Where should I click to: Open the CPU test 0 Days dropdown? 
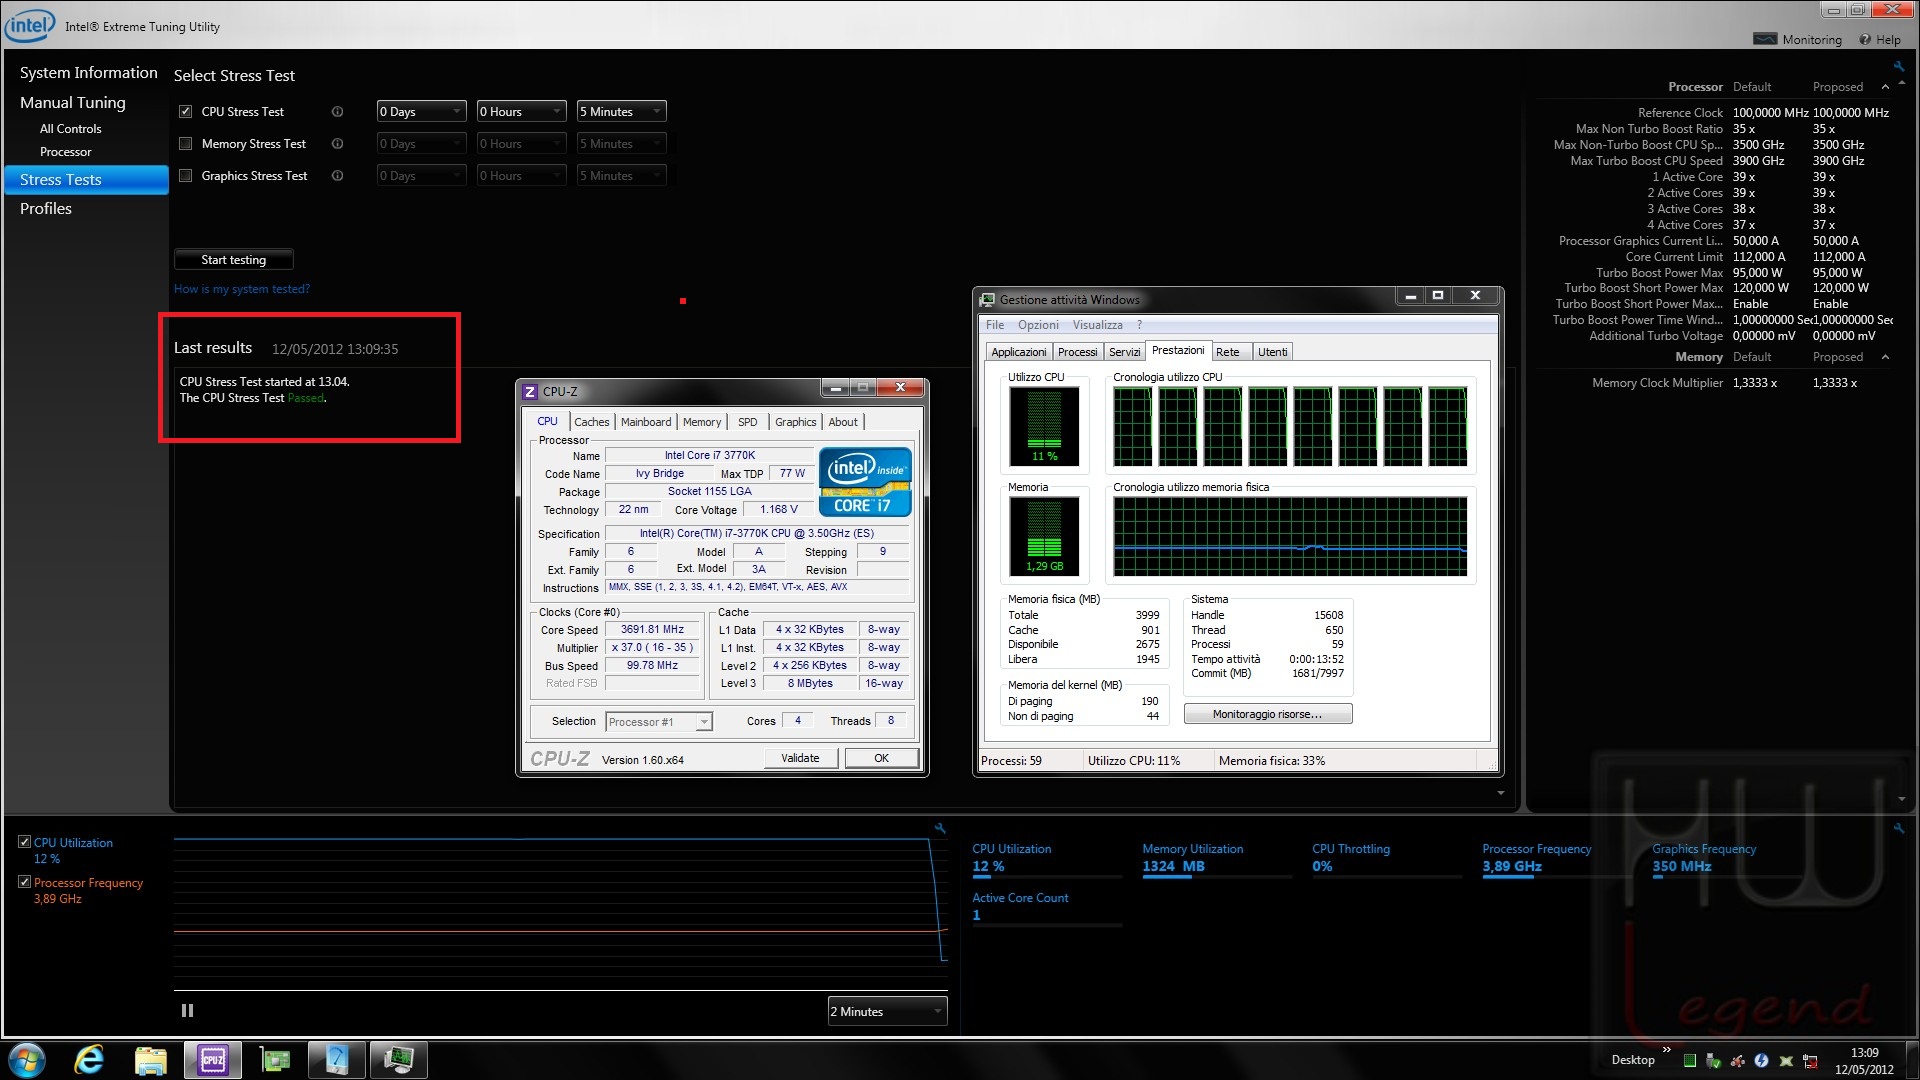click(421, 112)
